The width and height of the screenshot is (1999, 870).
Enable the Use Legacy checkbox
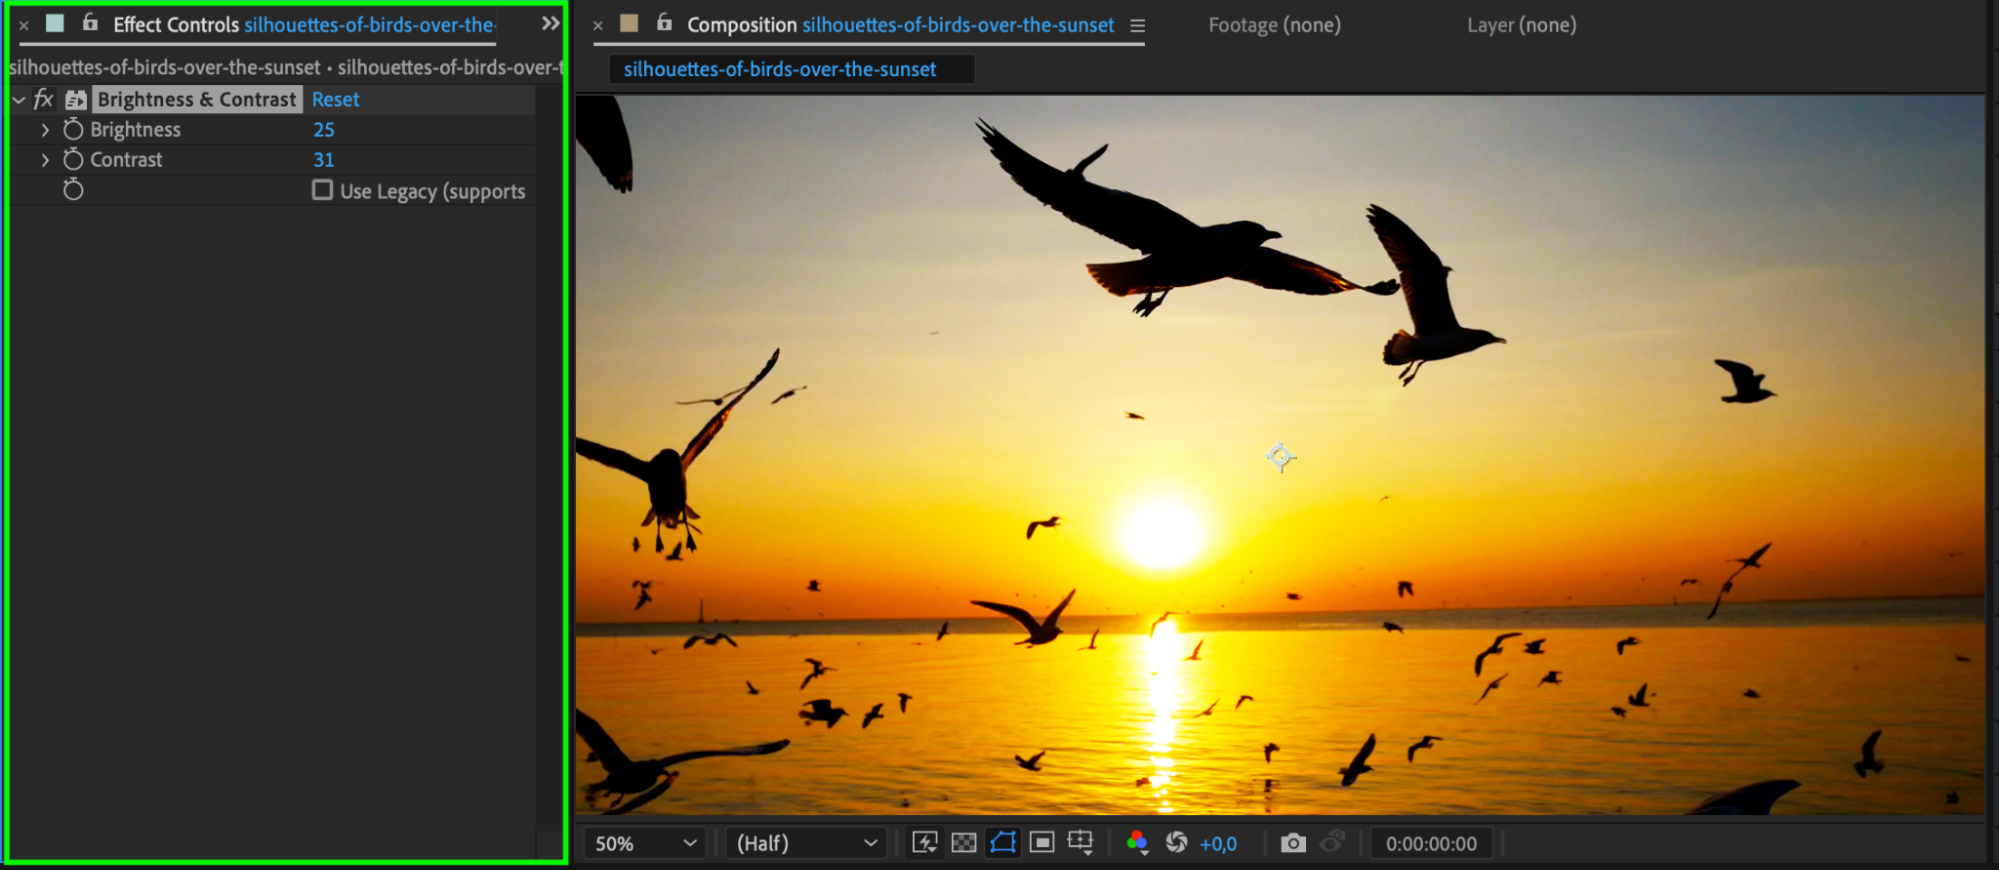pyautogui.click(x=322, y=189)
